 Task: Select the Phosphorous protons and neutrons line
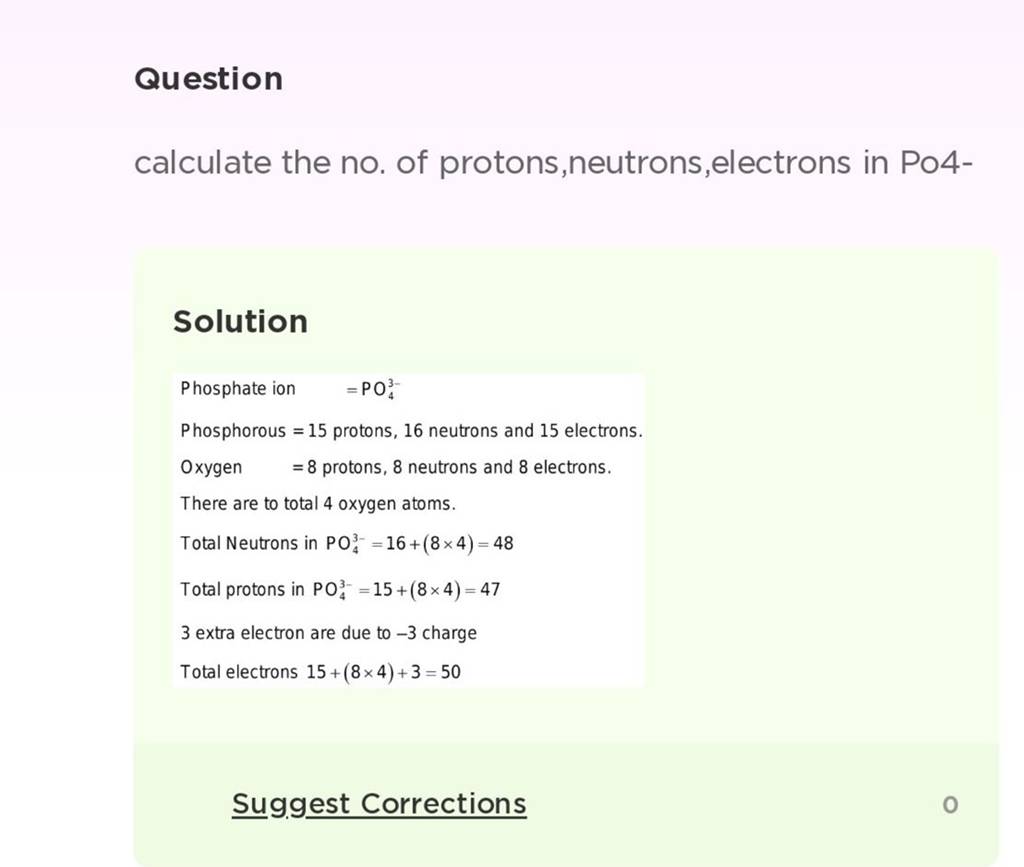(411, 430)
